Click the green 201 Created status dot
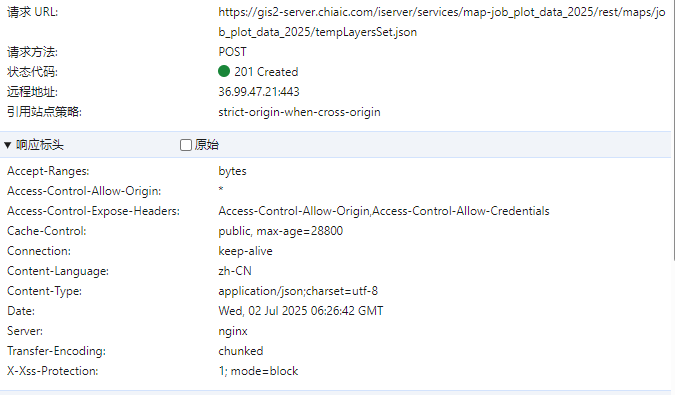The image size is (675, 395). tap(224, 71)
